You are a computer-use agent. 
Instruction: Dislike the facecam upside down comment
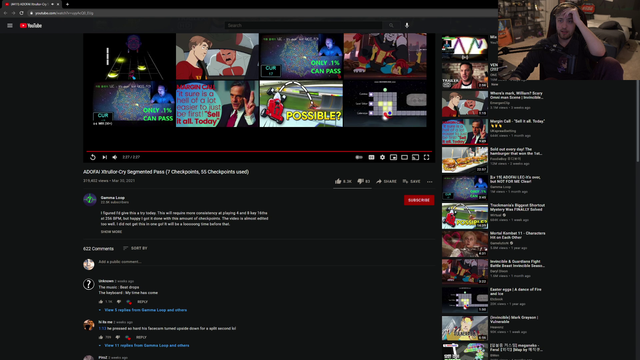pos(118,337)
